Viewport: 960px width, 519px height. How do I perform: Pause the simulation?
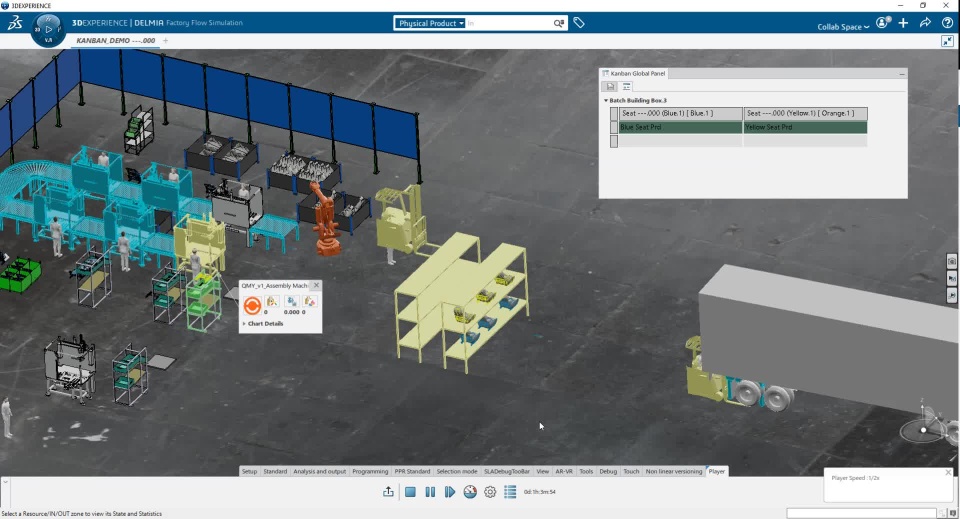[430, 491]
